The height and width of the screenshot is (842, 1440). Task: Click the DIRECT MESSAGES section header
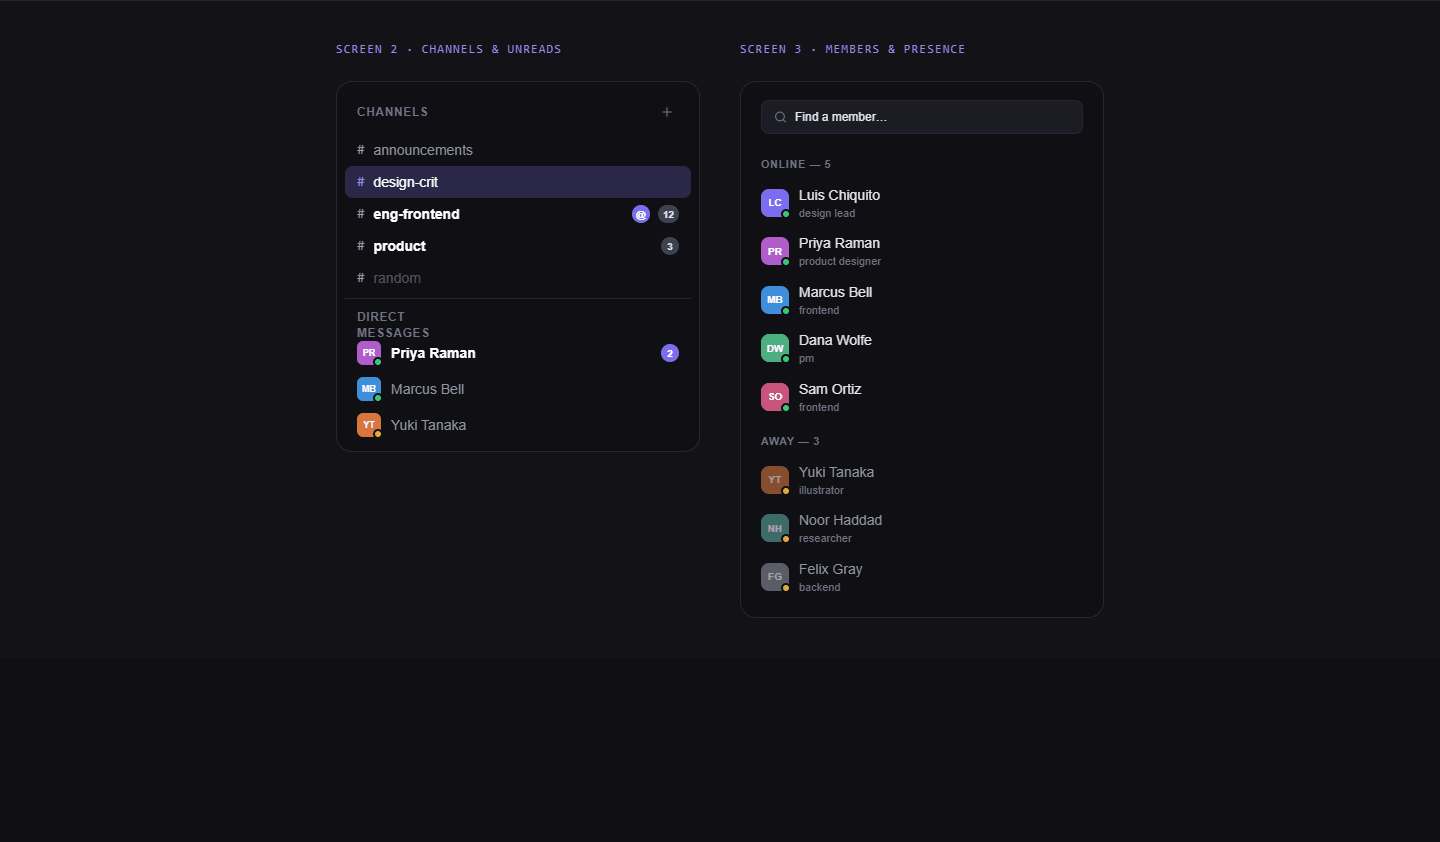[x=393, y=325]
